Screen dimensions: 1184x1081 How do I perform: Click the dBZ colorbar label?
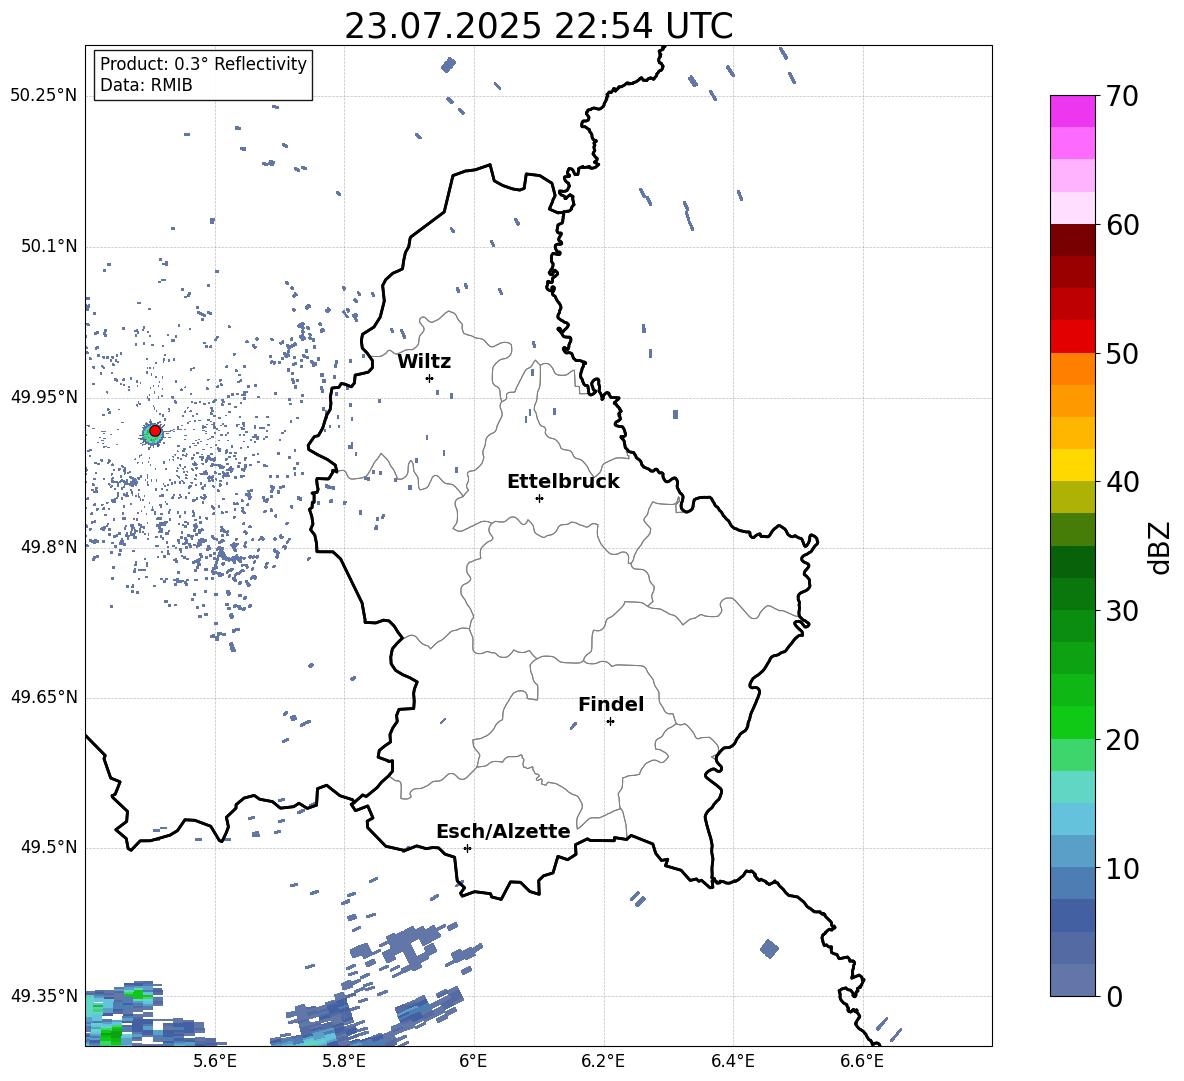coord(1160,547)
